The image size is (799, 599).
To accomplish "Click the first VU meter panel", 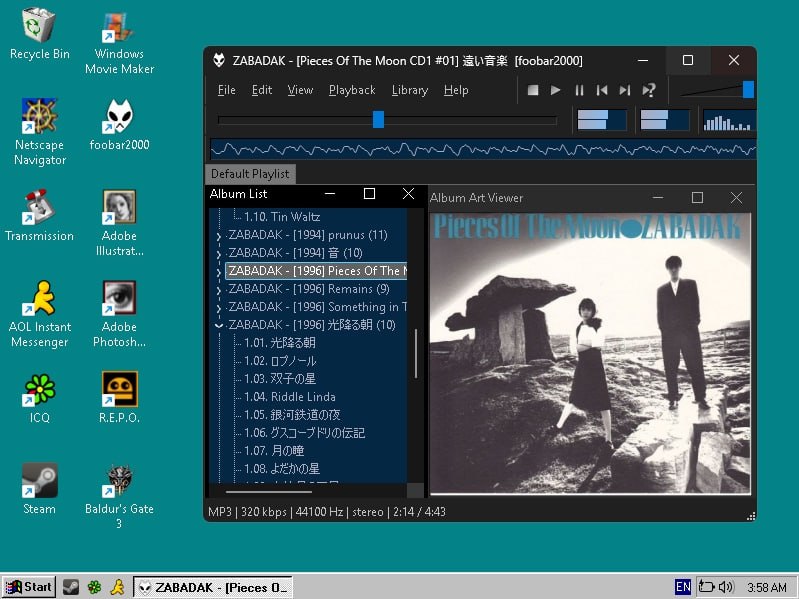I will [x=602, y=121].
